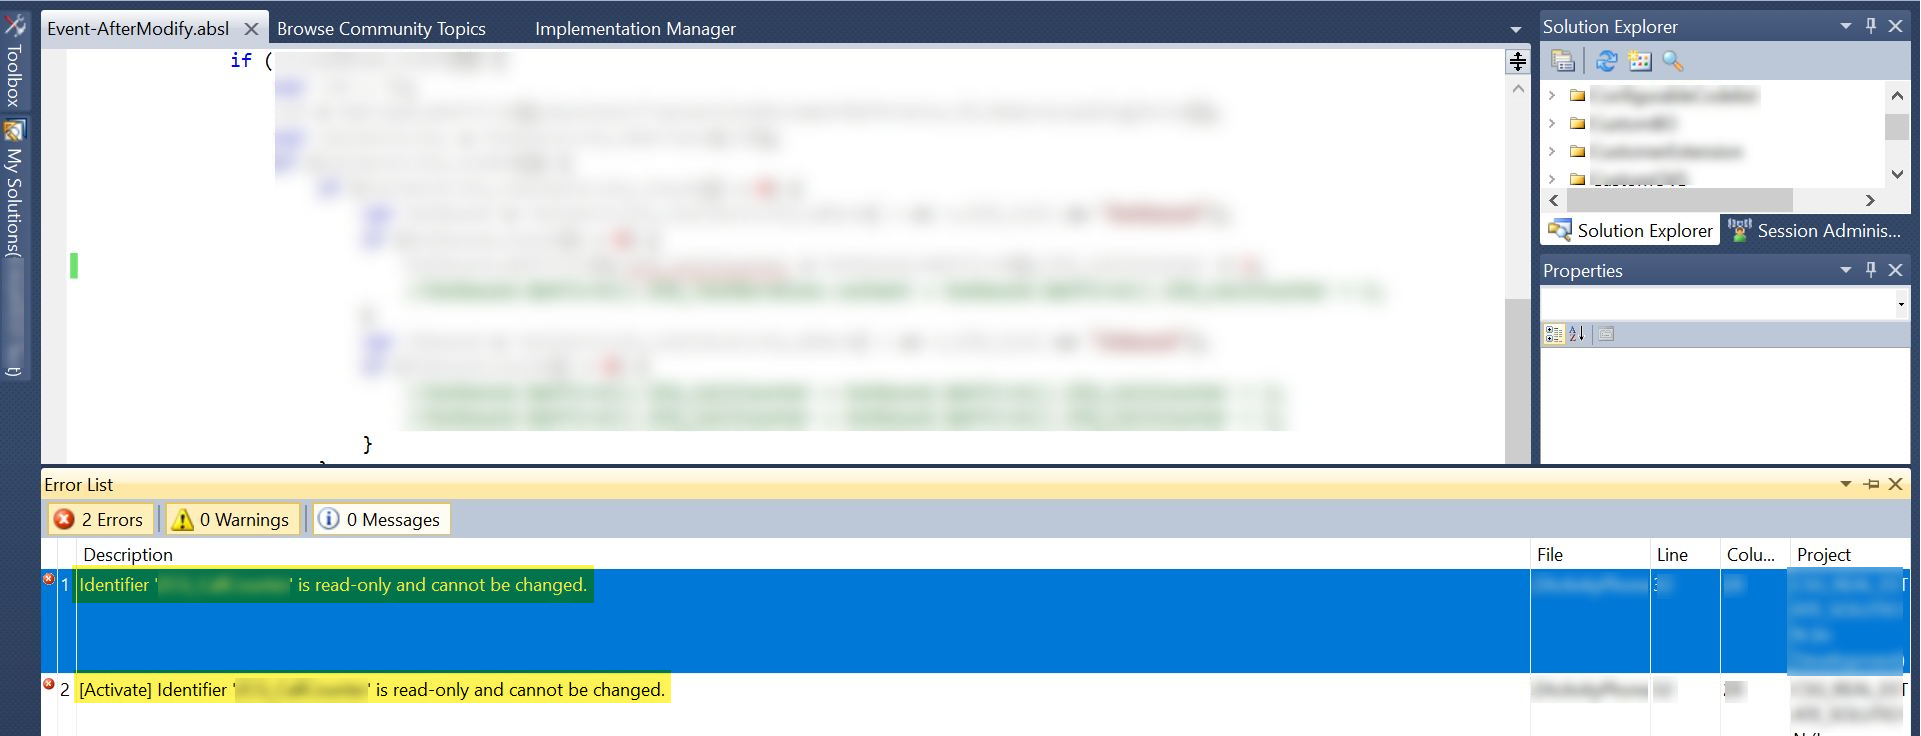Image resolution: width=1921 pixels, height=736 pixels.
Task: Open Solution Explorer window position dropdown
Action: pyautogui.click(x=1846, y=27)
